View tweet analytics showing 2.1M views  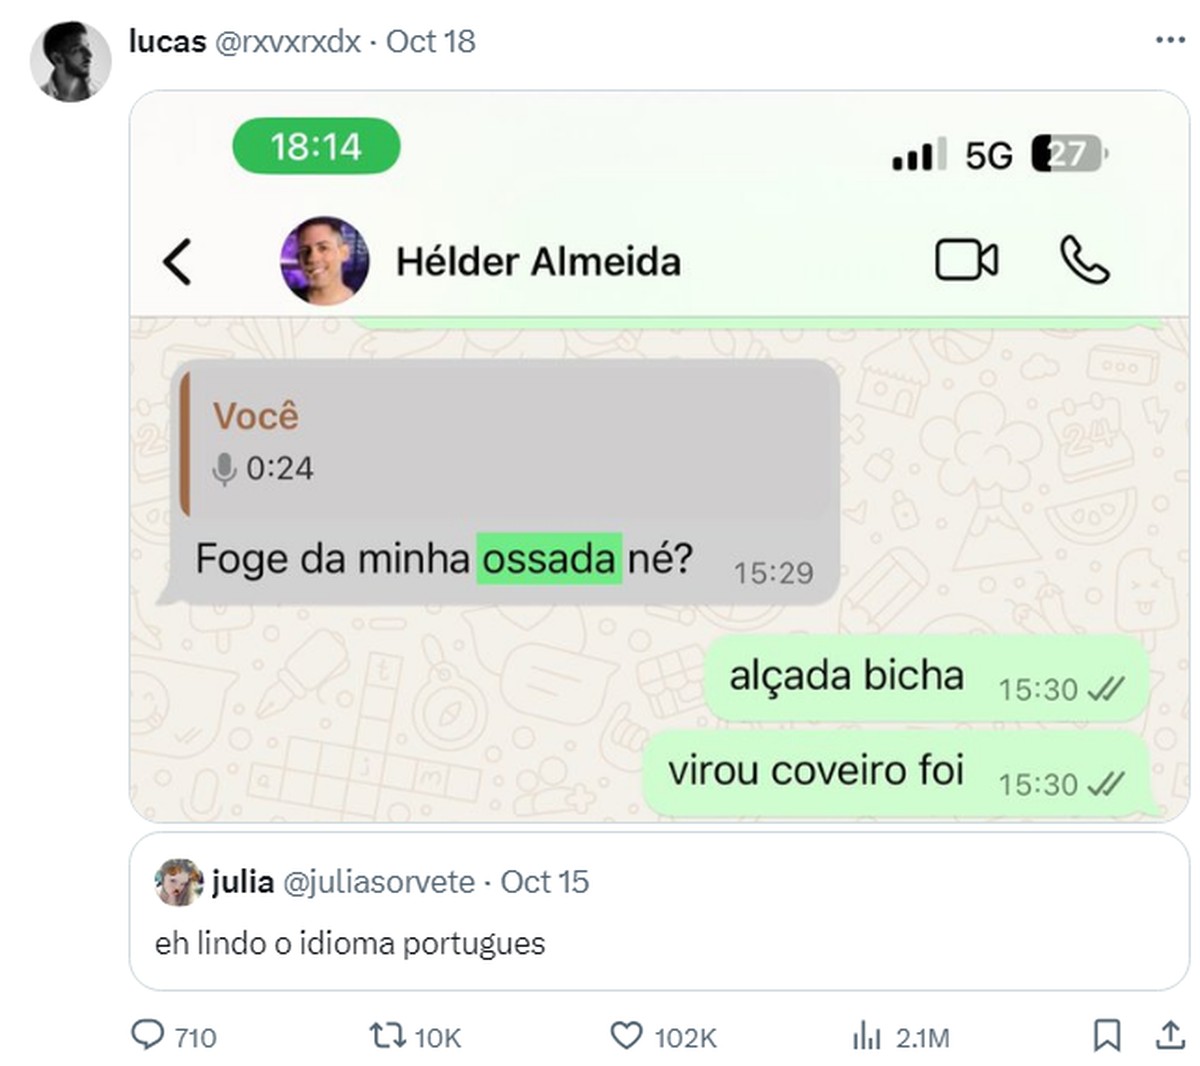[901, 1036]
